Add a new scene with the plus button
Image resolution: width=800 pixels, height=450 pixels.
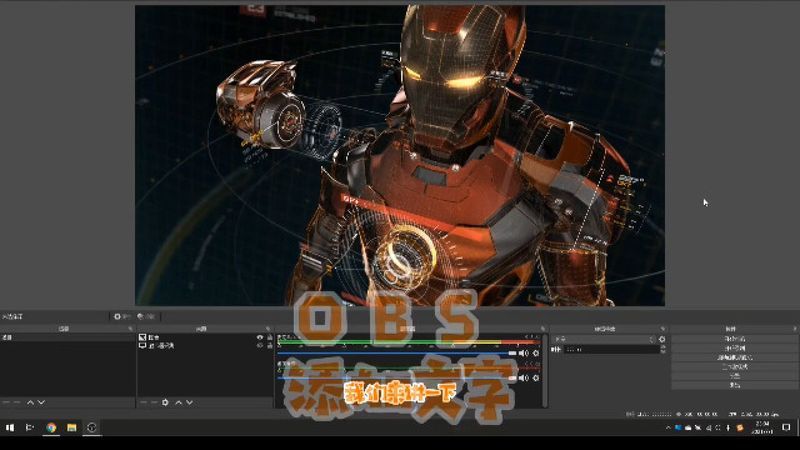6,403
